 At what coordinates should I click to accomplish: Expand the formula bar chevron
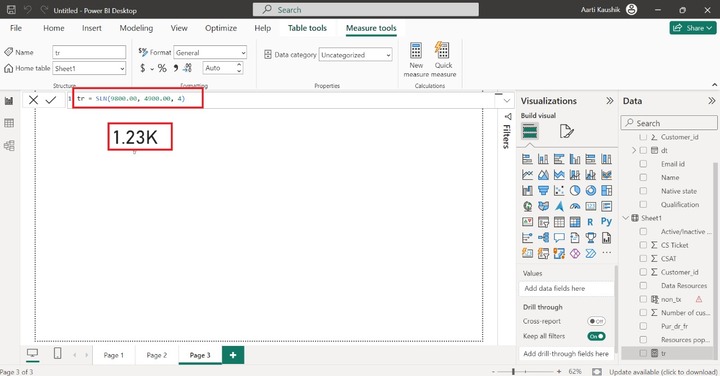[506, 101]
